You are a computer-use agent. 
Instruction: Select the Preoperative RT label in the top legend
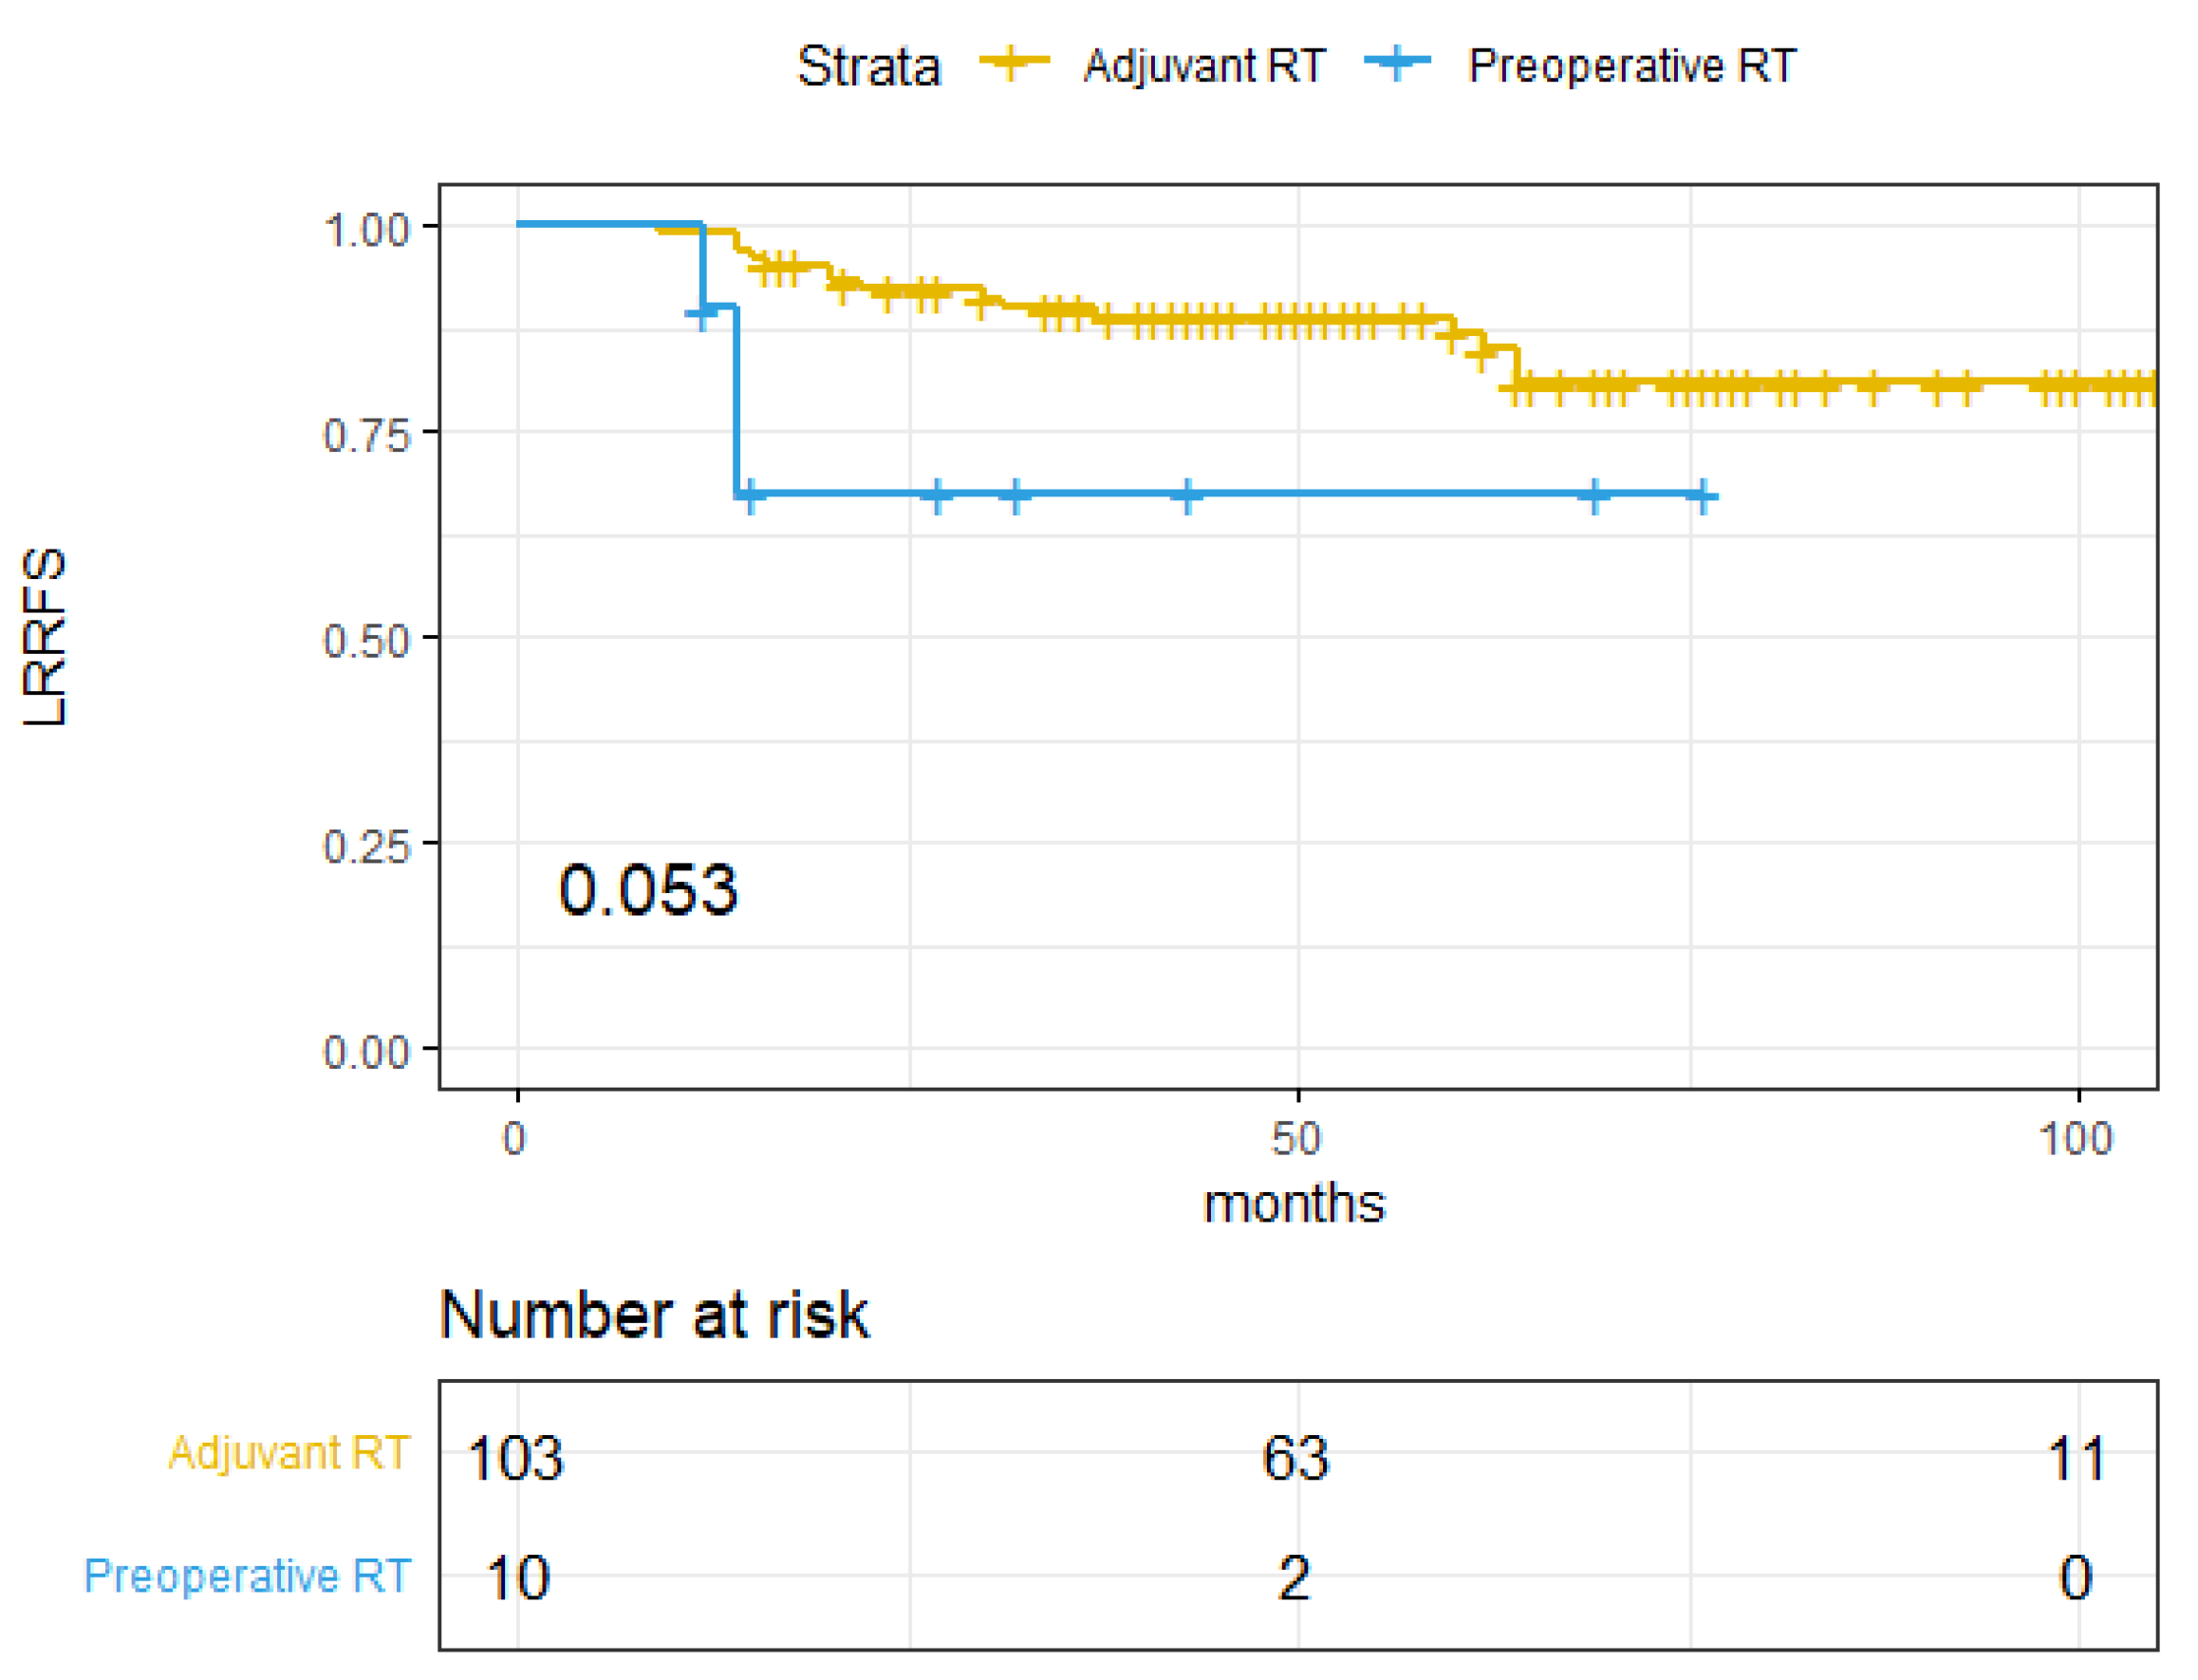coord(1631,67)
